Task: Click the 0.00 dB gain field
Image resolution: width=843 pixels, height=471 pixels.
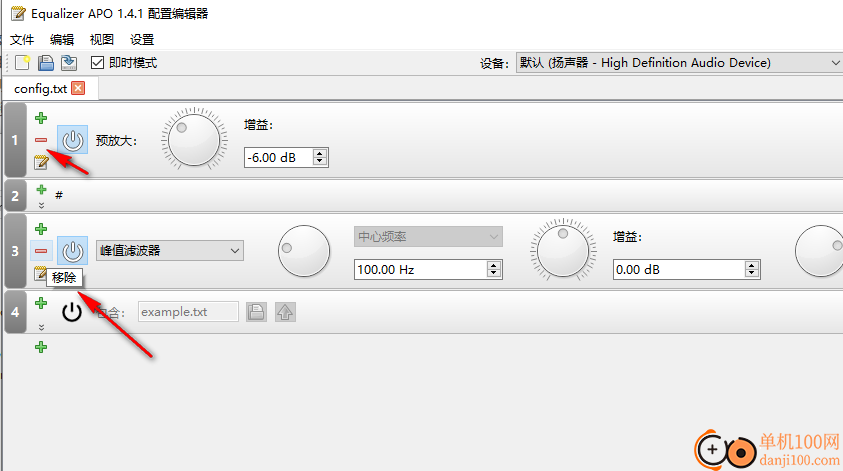Action: click(679, 269)
